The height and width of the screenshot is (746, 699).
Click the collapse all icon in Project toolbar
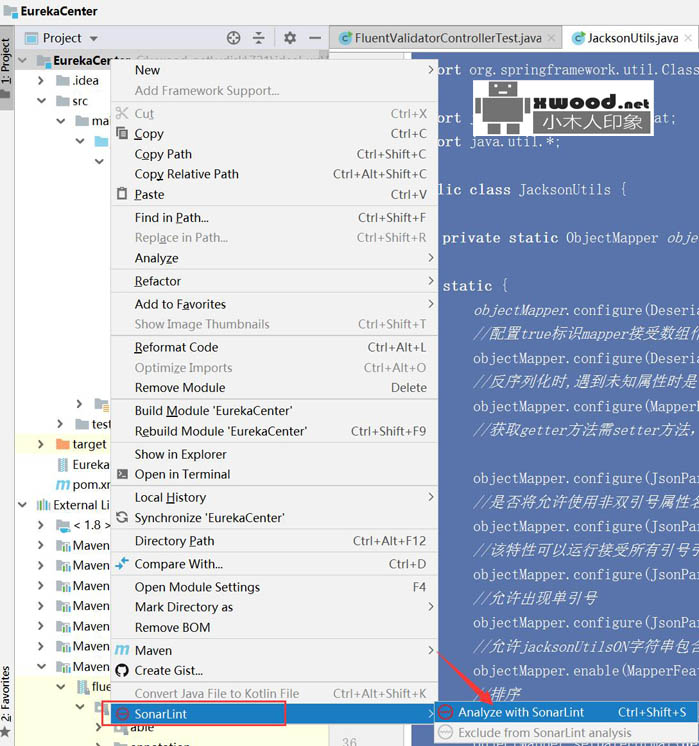pyautogui.click(x=258, y=38)
